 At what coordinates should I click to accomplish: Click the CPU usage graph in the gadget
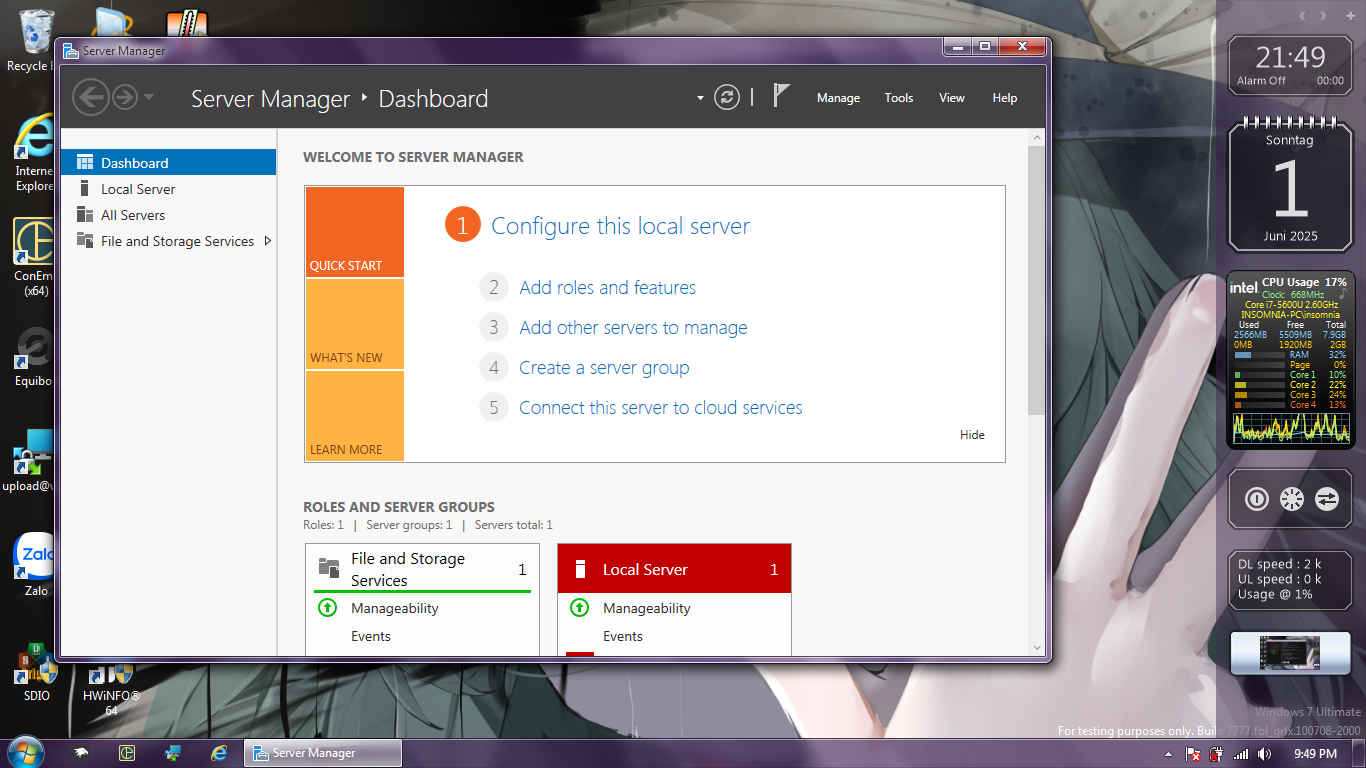click(x=1291, y=428)
